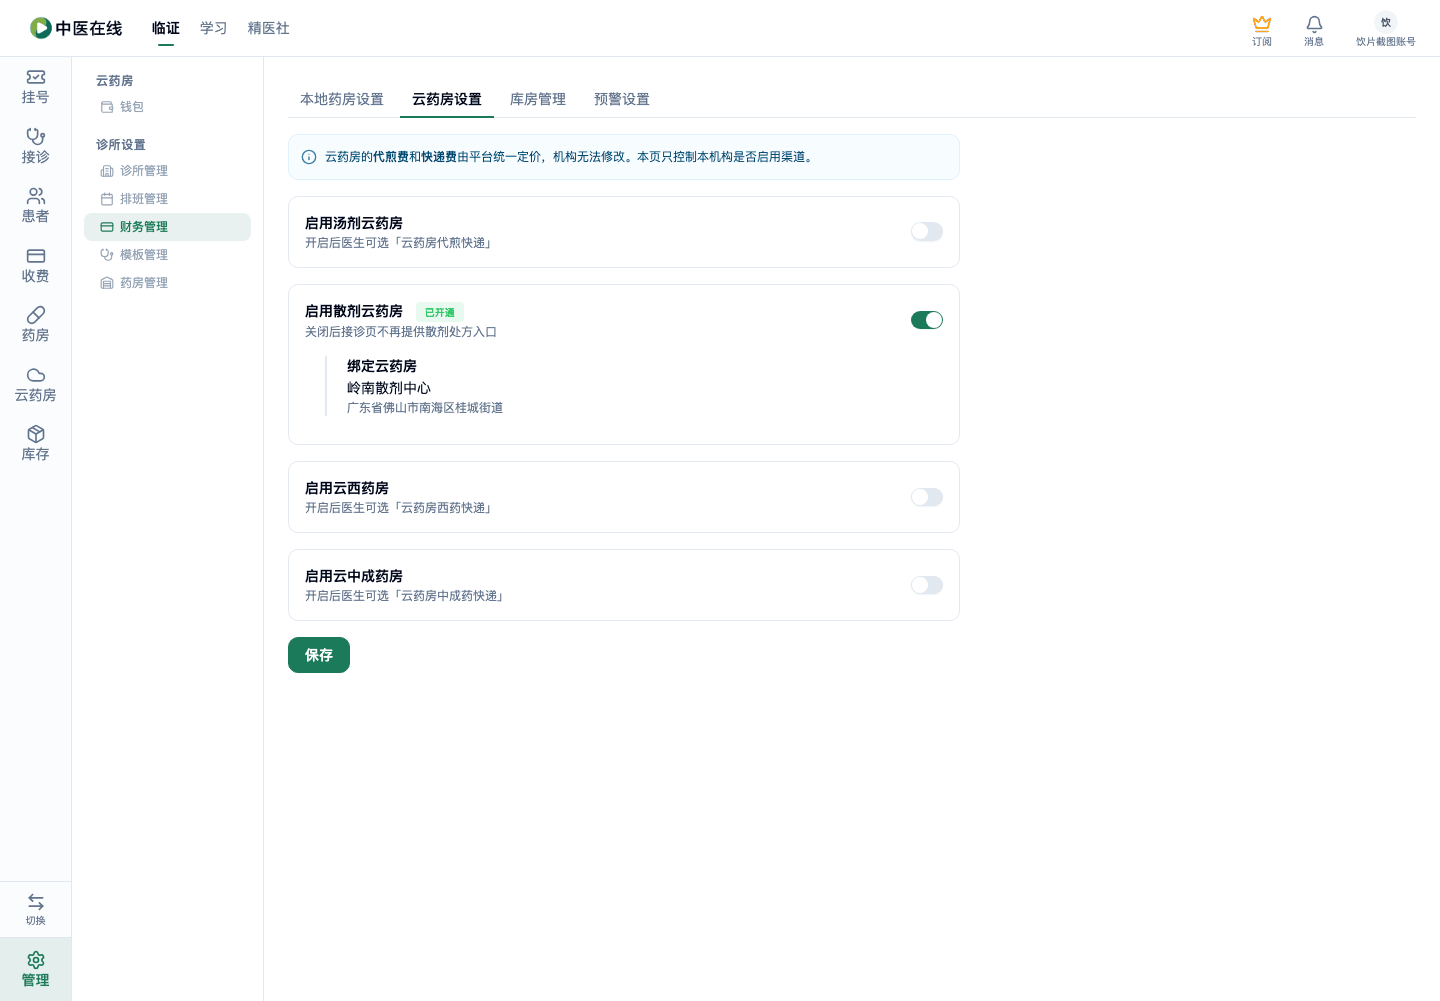
Task: Toggle on 启用云中成药房 switch
Action: [927, 585]
